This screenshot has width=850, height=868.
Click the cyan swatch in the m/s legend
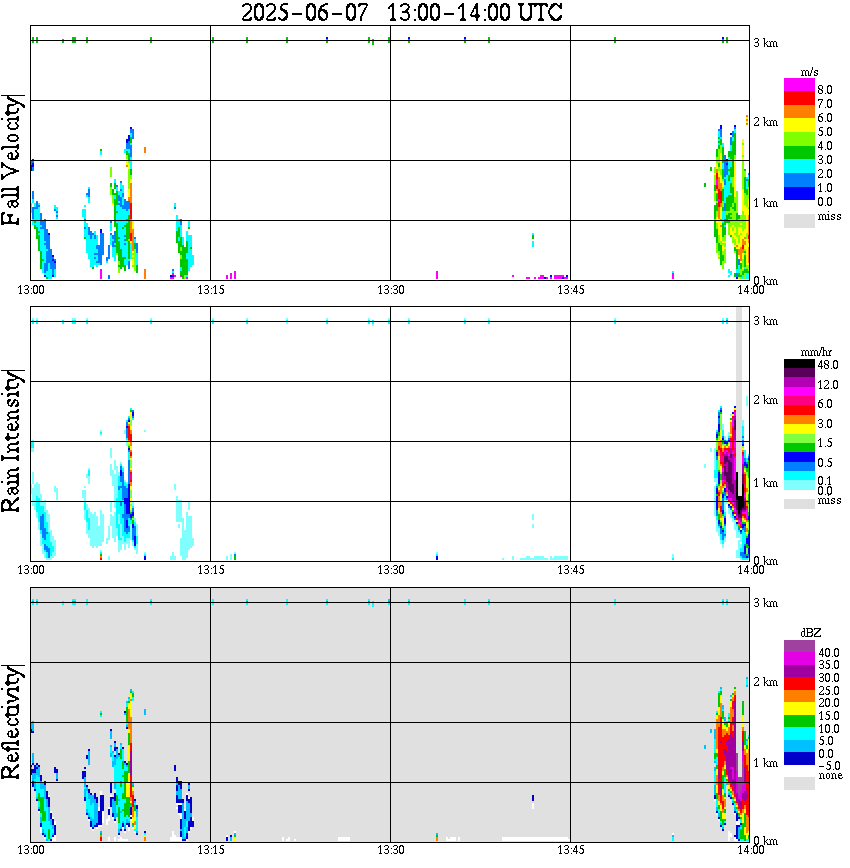coord(799,166)
